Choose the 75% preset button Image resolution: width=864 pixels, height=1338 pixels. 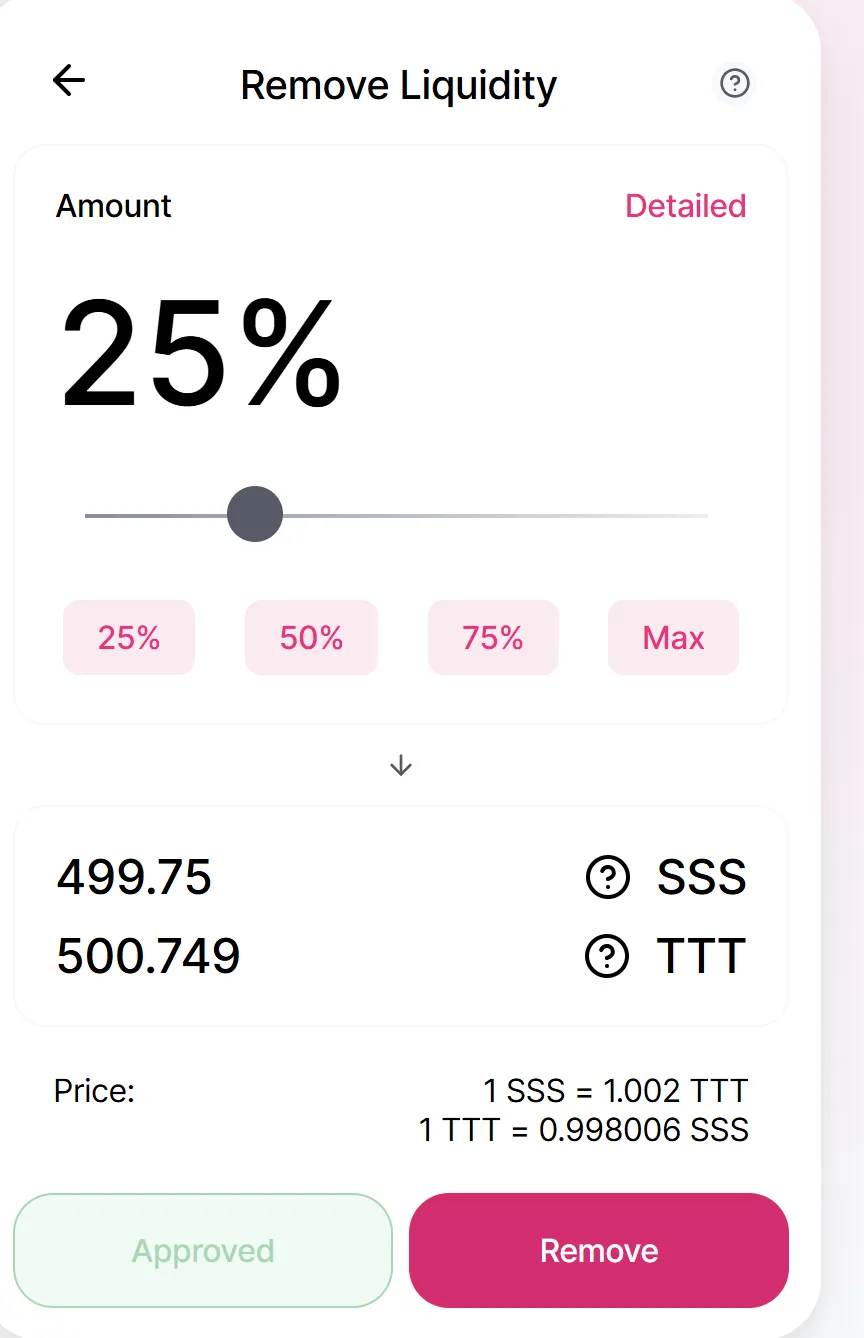[x=493, y=638]
